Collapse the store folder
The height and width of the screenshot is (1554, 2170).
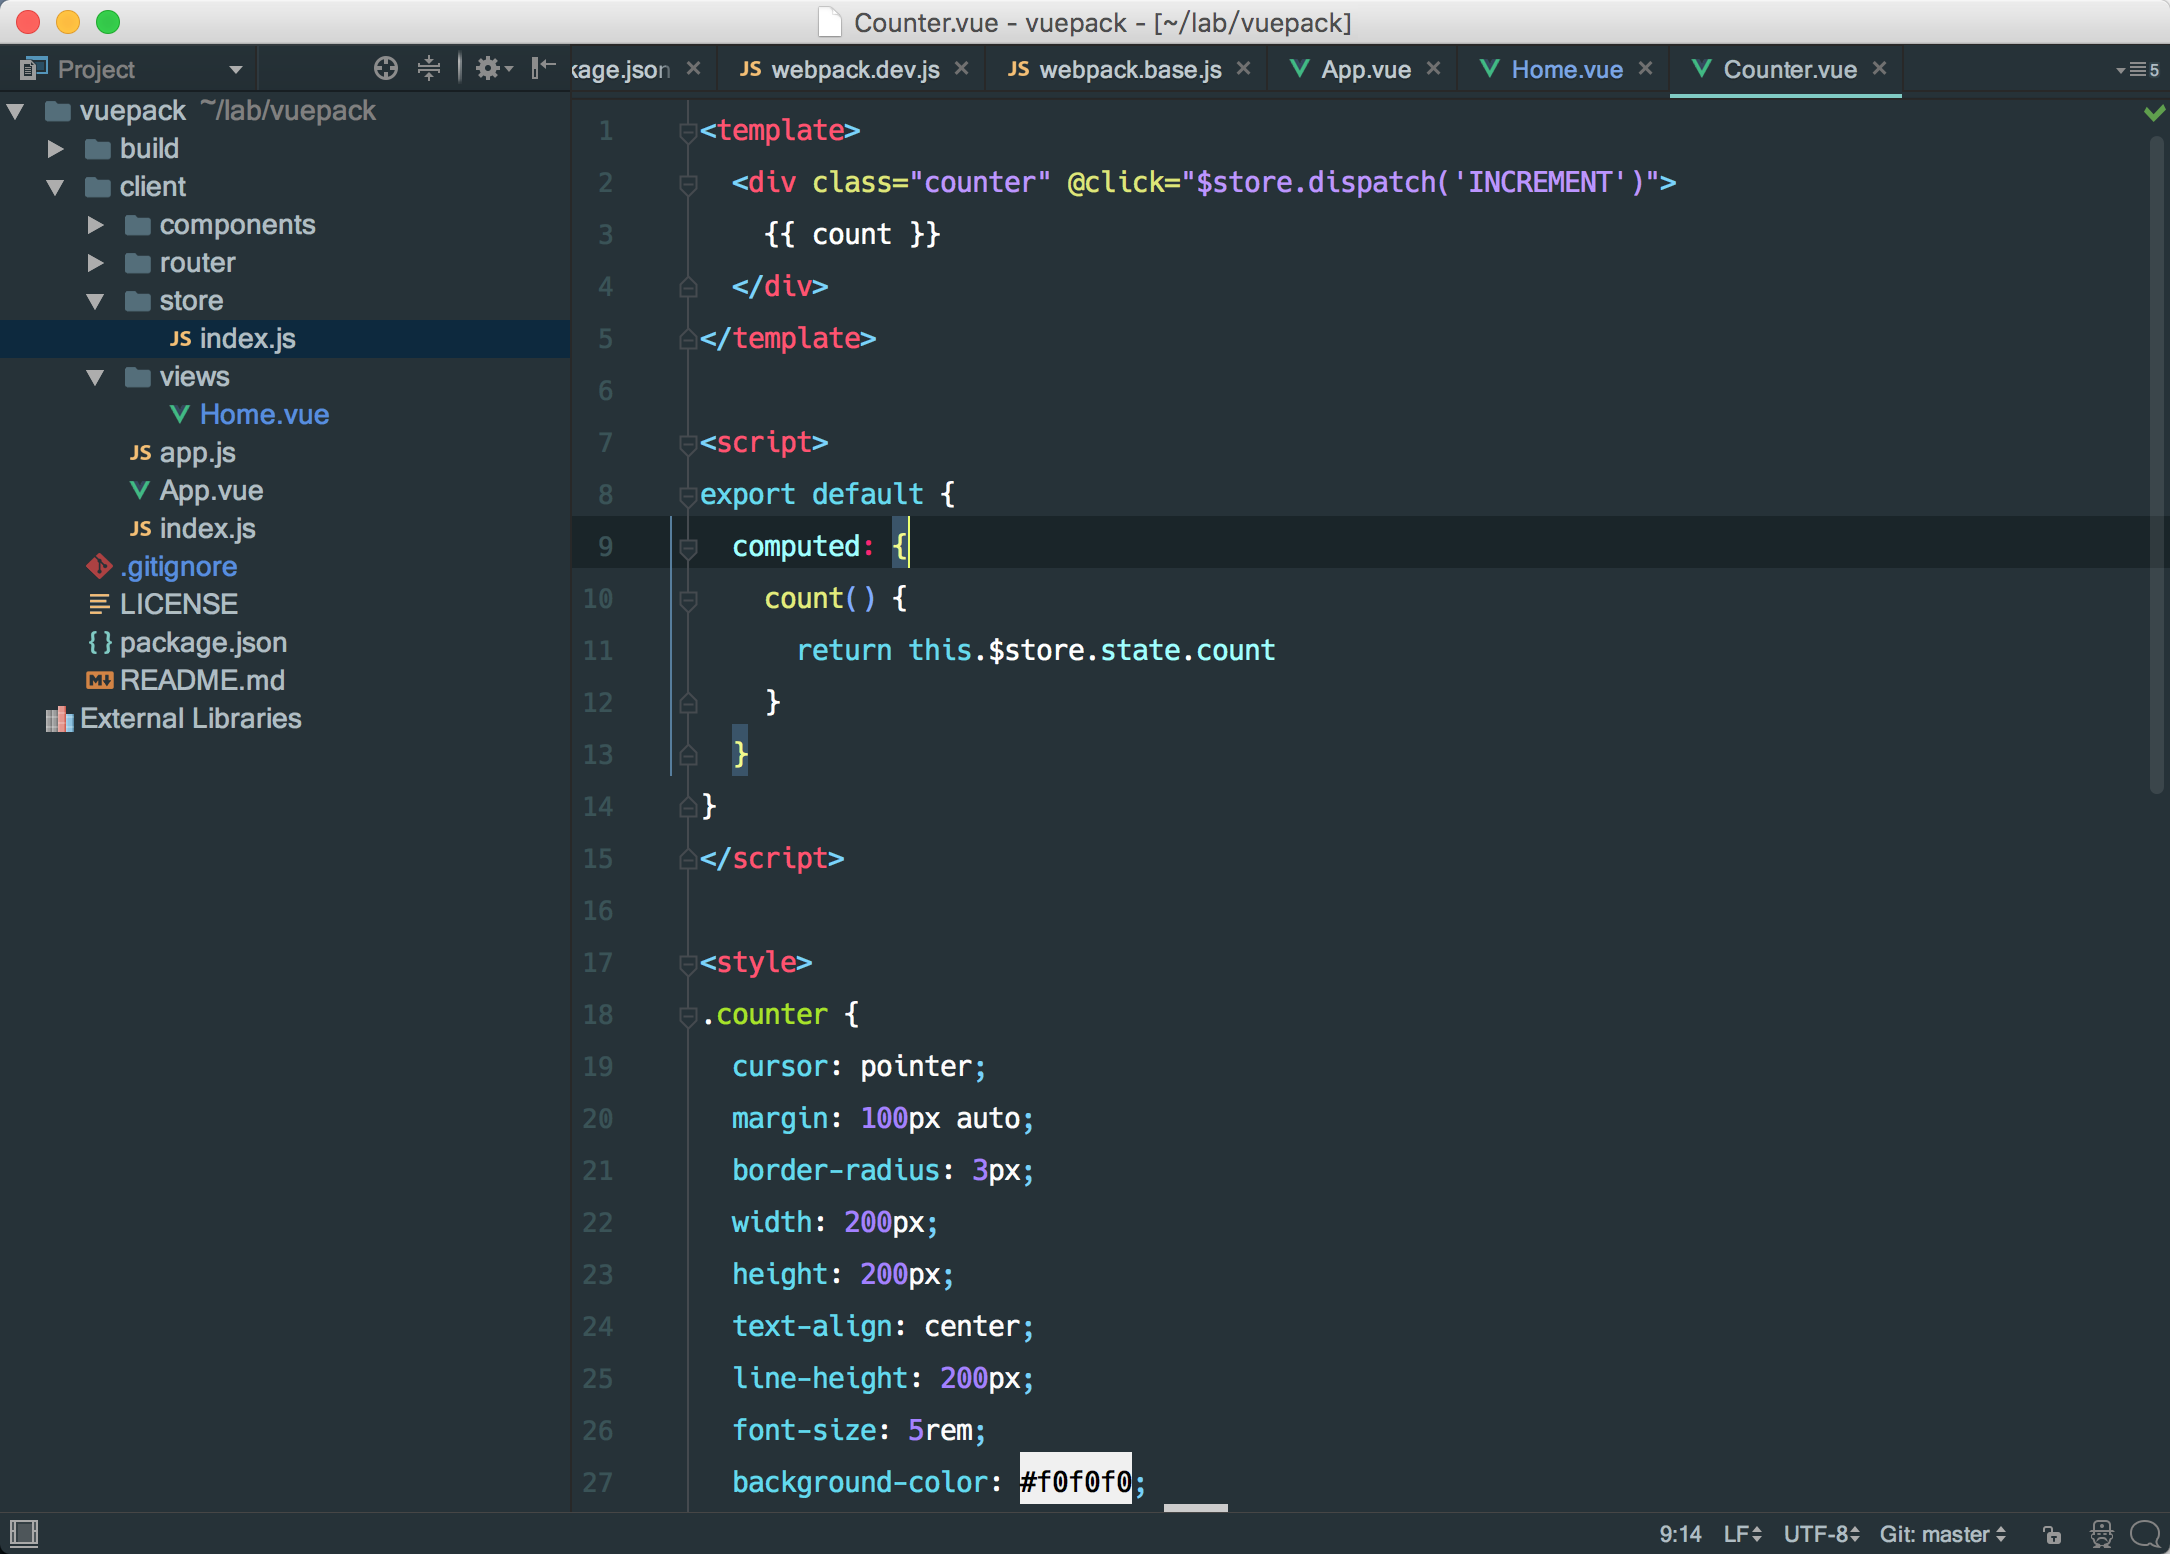[x=96, y=301]
